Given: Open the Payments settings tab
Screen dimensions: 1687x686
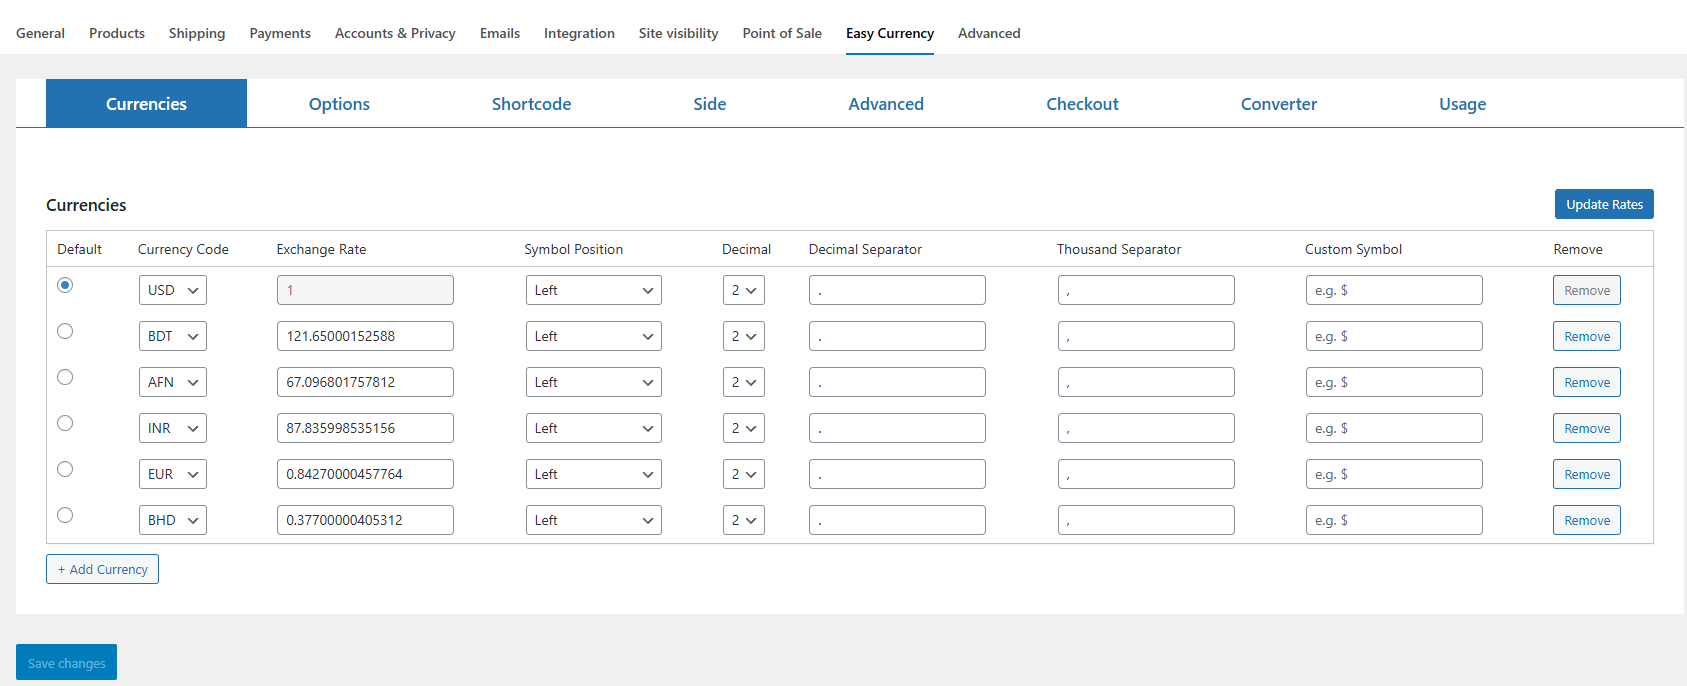Looking at the screenshot, I should coord(280,33).
